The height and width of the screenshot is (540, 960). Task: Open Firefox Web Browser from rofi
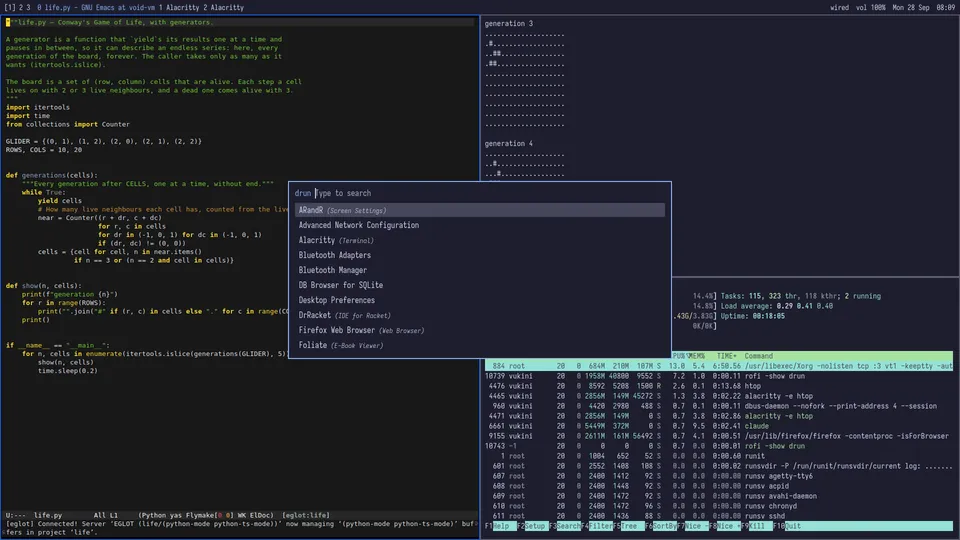(x=479, y=331)
